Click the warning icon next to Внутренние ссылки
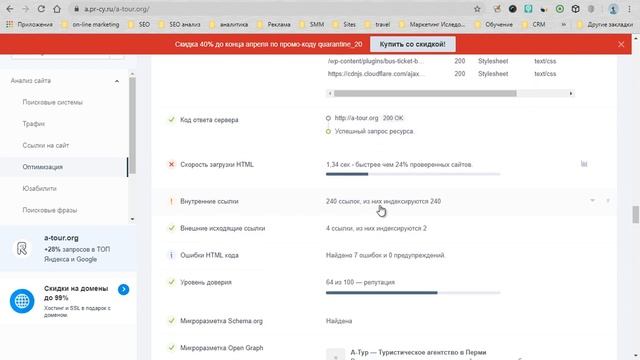Viewport: 640px width, 360px height. pos(171,201)
